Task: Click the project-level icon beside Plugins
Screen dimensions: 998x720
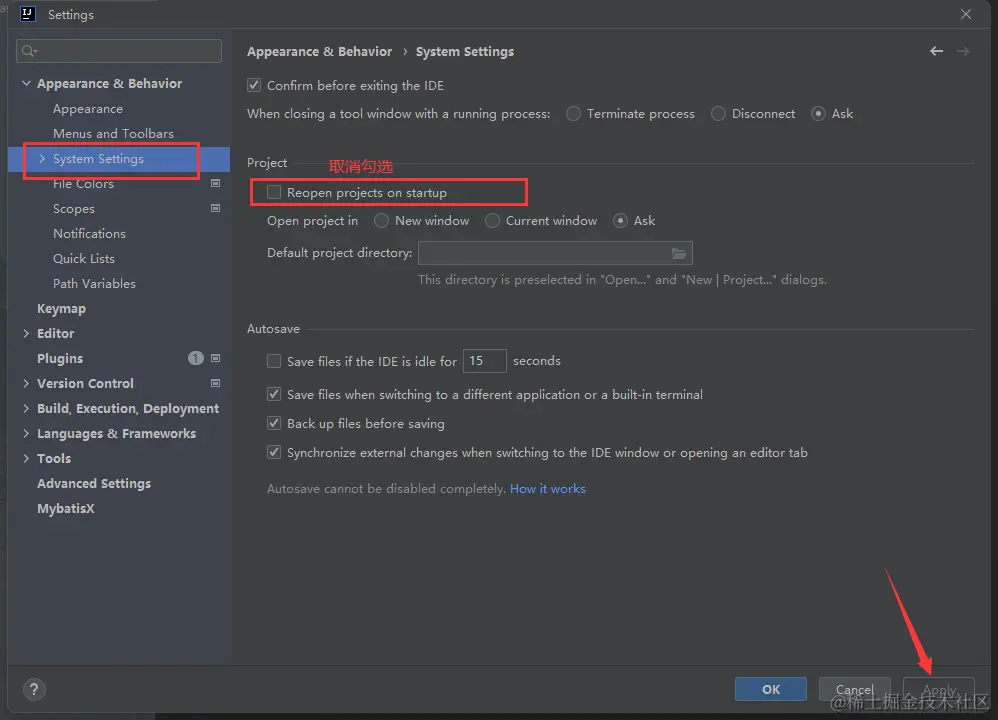Action: point(216,358)
